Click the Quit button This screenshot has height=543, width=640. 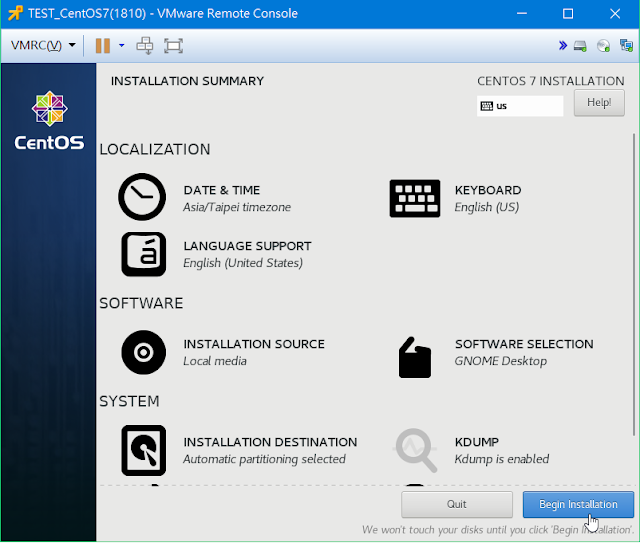tap(457, 504)
